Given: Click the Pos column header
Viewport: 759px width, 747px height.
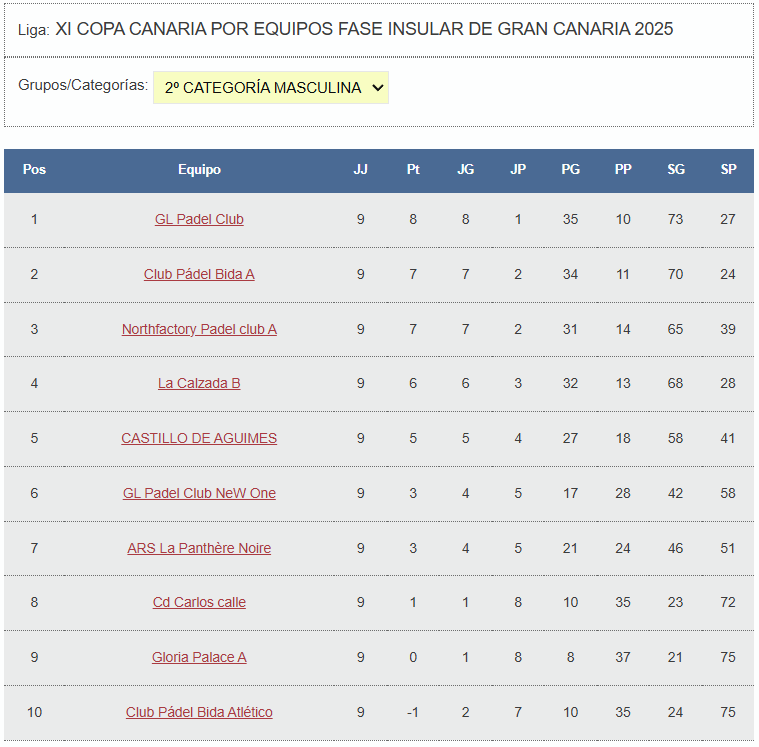Looking at the screenshot, I should (34, 170).
